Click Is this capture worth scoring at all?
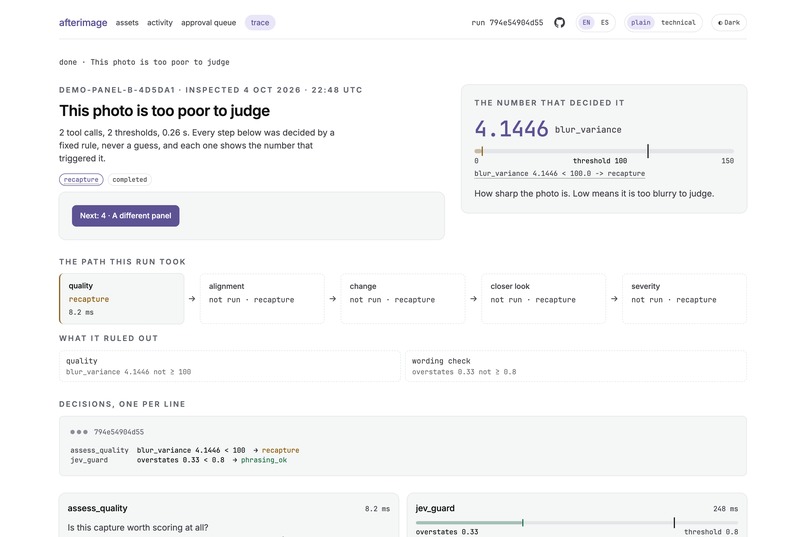The height and width of the screenshot is (537, 806). 138,528
